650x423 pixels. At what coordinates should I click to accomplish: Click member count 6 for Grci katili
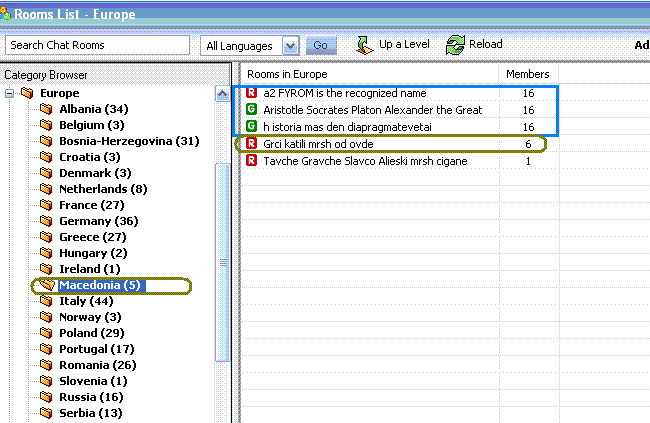[528, 144]
